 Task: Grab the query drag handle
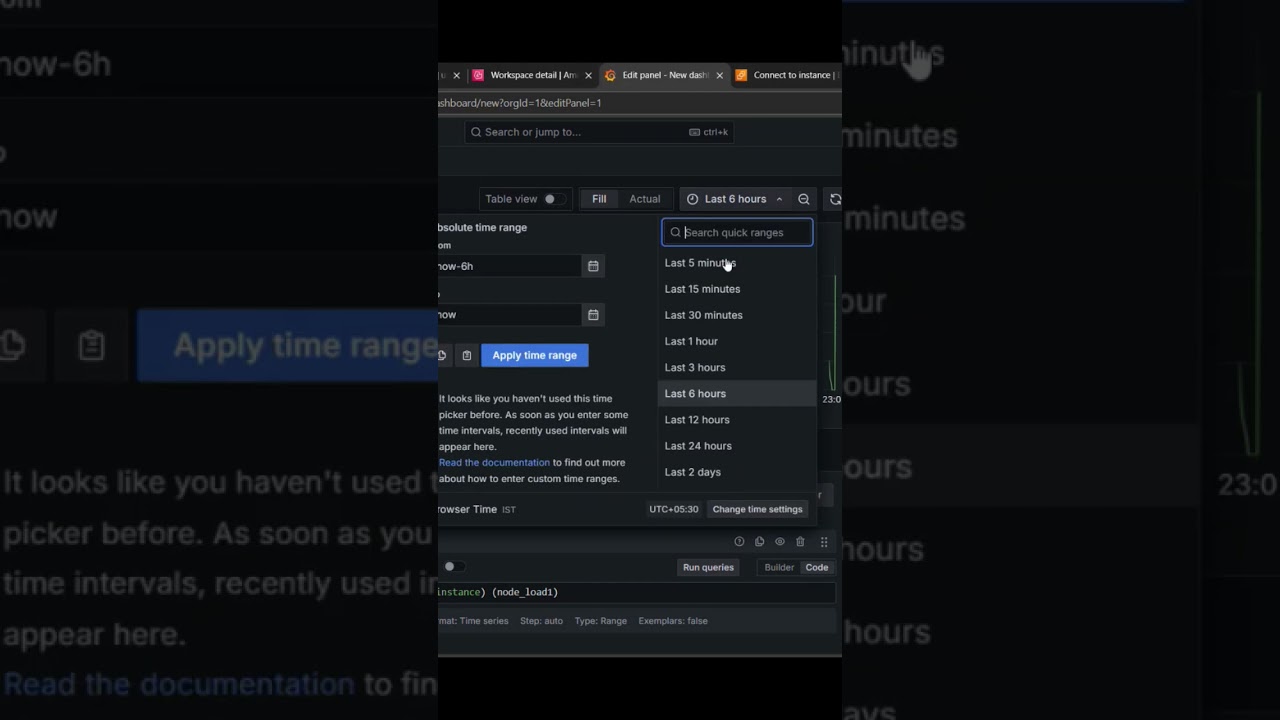pyautogui.click(x=824, y=541)
